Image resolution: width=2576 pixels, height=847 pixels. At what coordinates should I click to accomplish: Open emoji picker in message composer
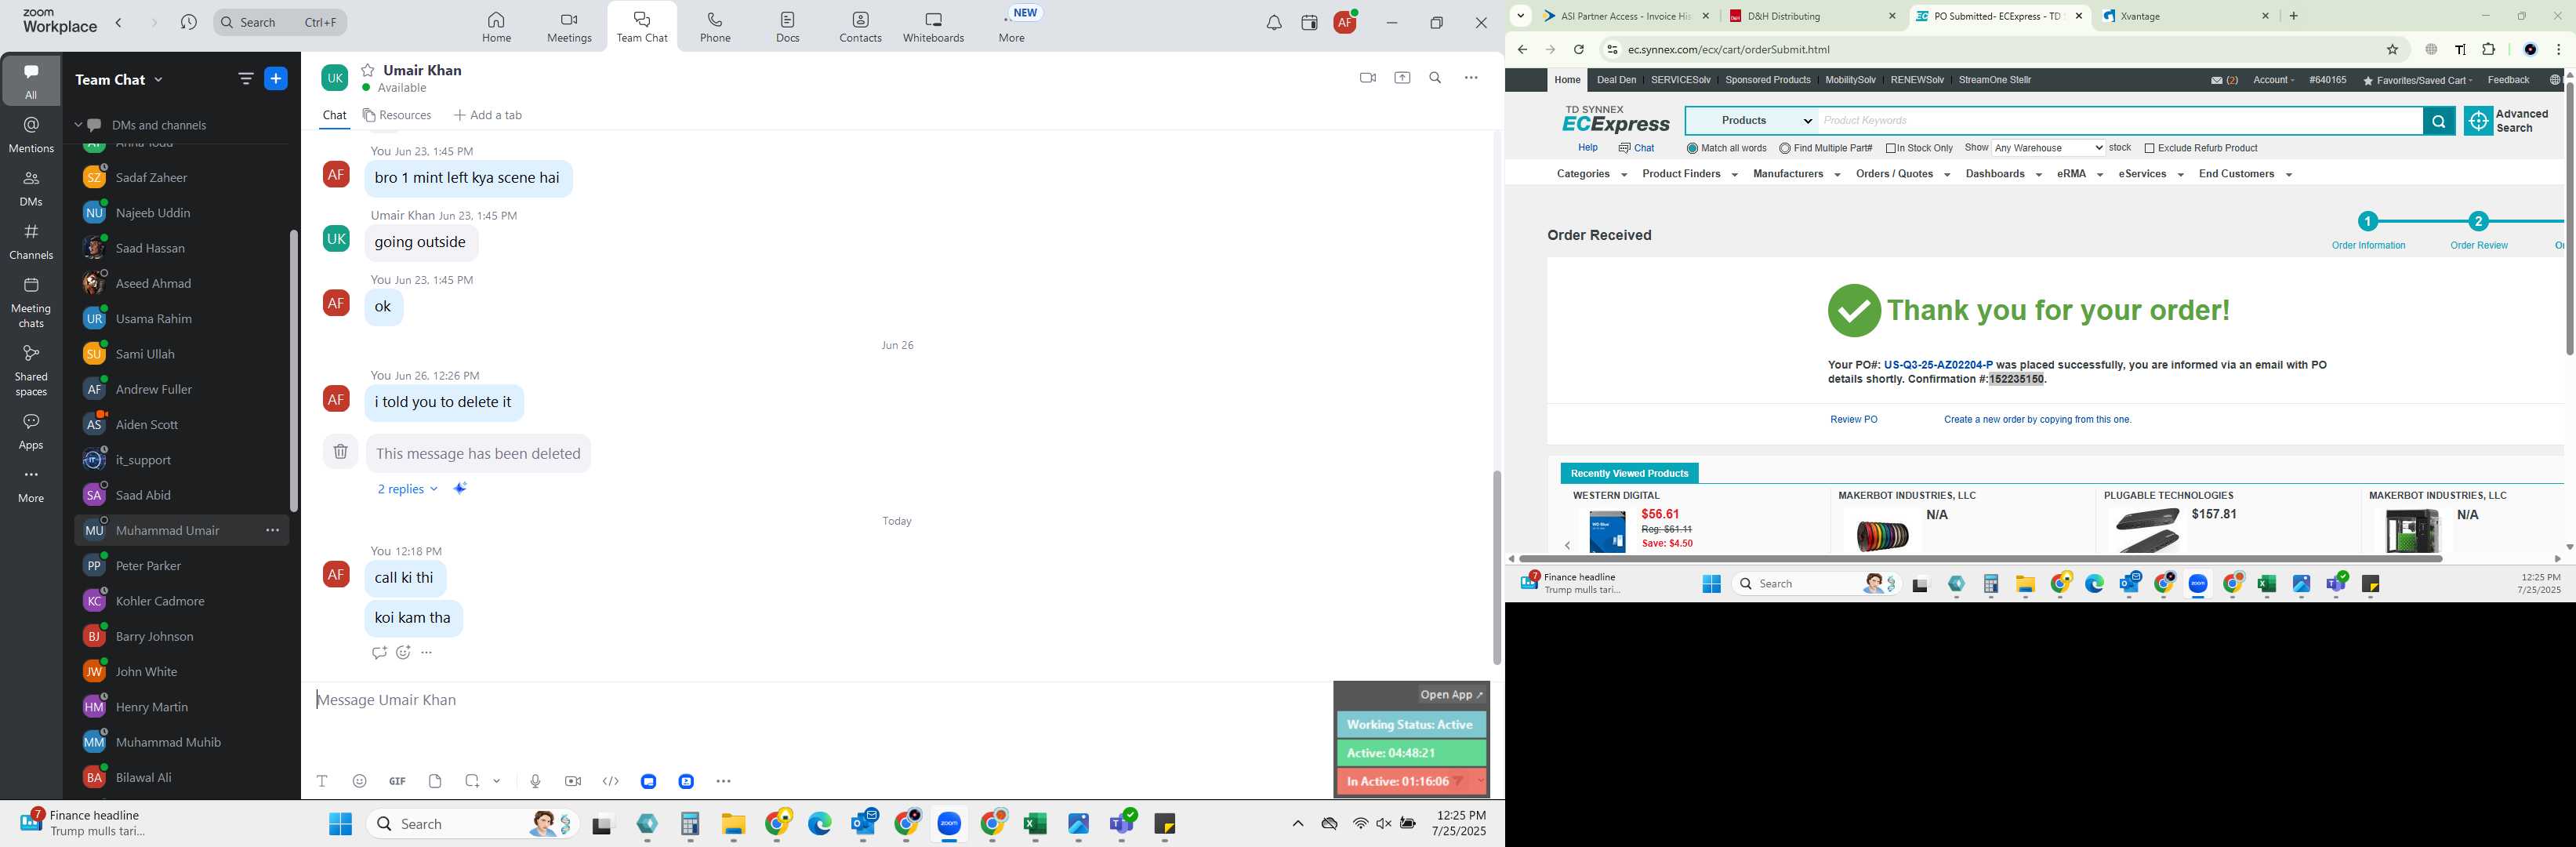pos(360,781)
